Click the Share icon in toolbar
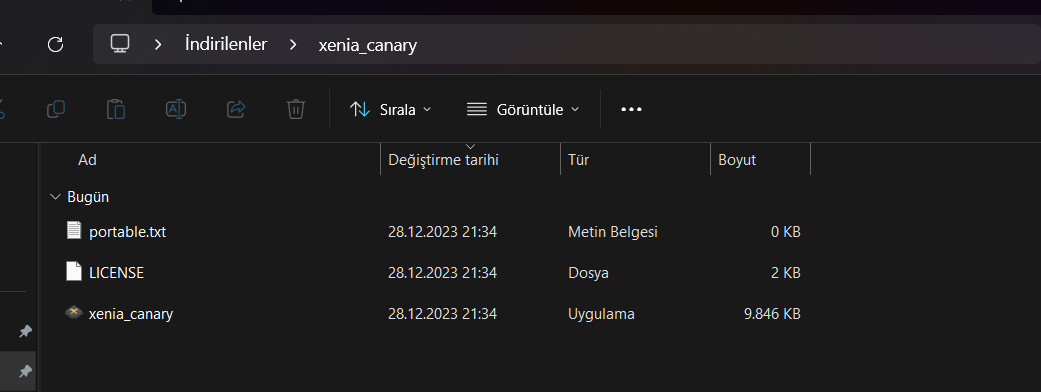Viewport: 1041px width, 392px height. tap(236, 109)
